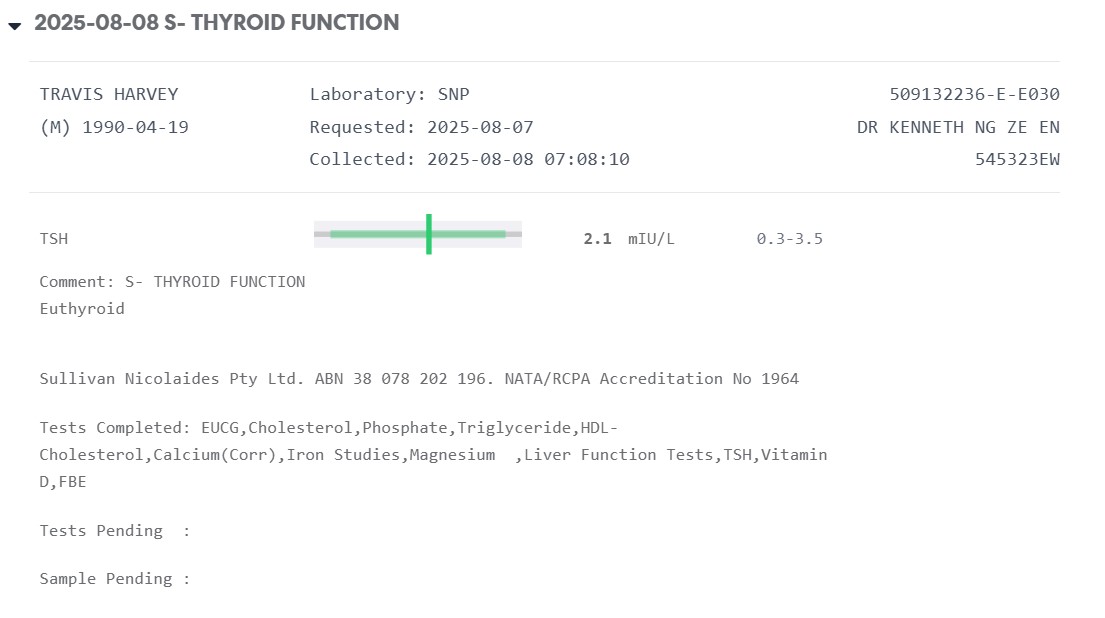Screen dimensions: 1105x618
Task: Select patient name TRAVIS HARVEY
Action: coord(109,94)
